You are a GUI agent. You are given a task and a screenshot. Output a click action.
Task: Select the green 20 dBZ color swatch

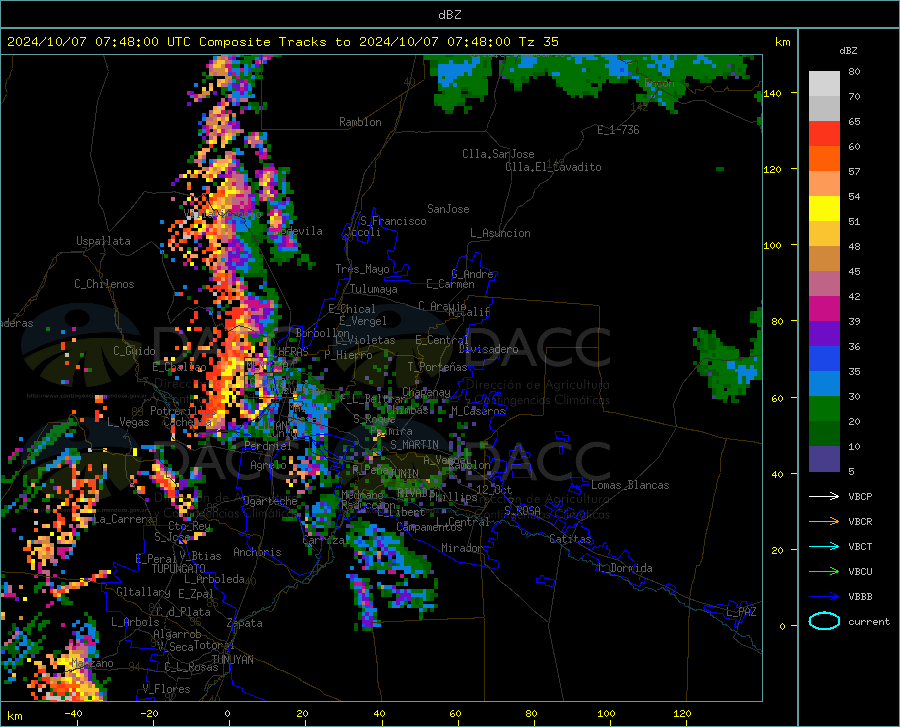tap(824, 409)
